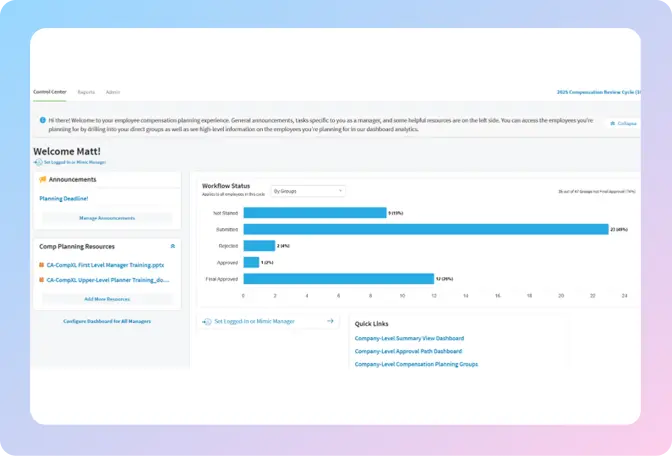The width and height of the screenshot is (672, 456).
Task: Open the Planning Deadline! announcement link
Action: pos(64,199)
